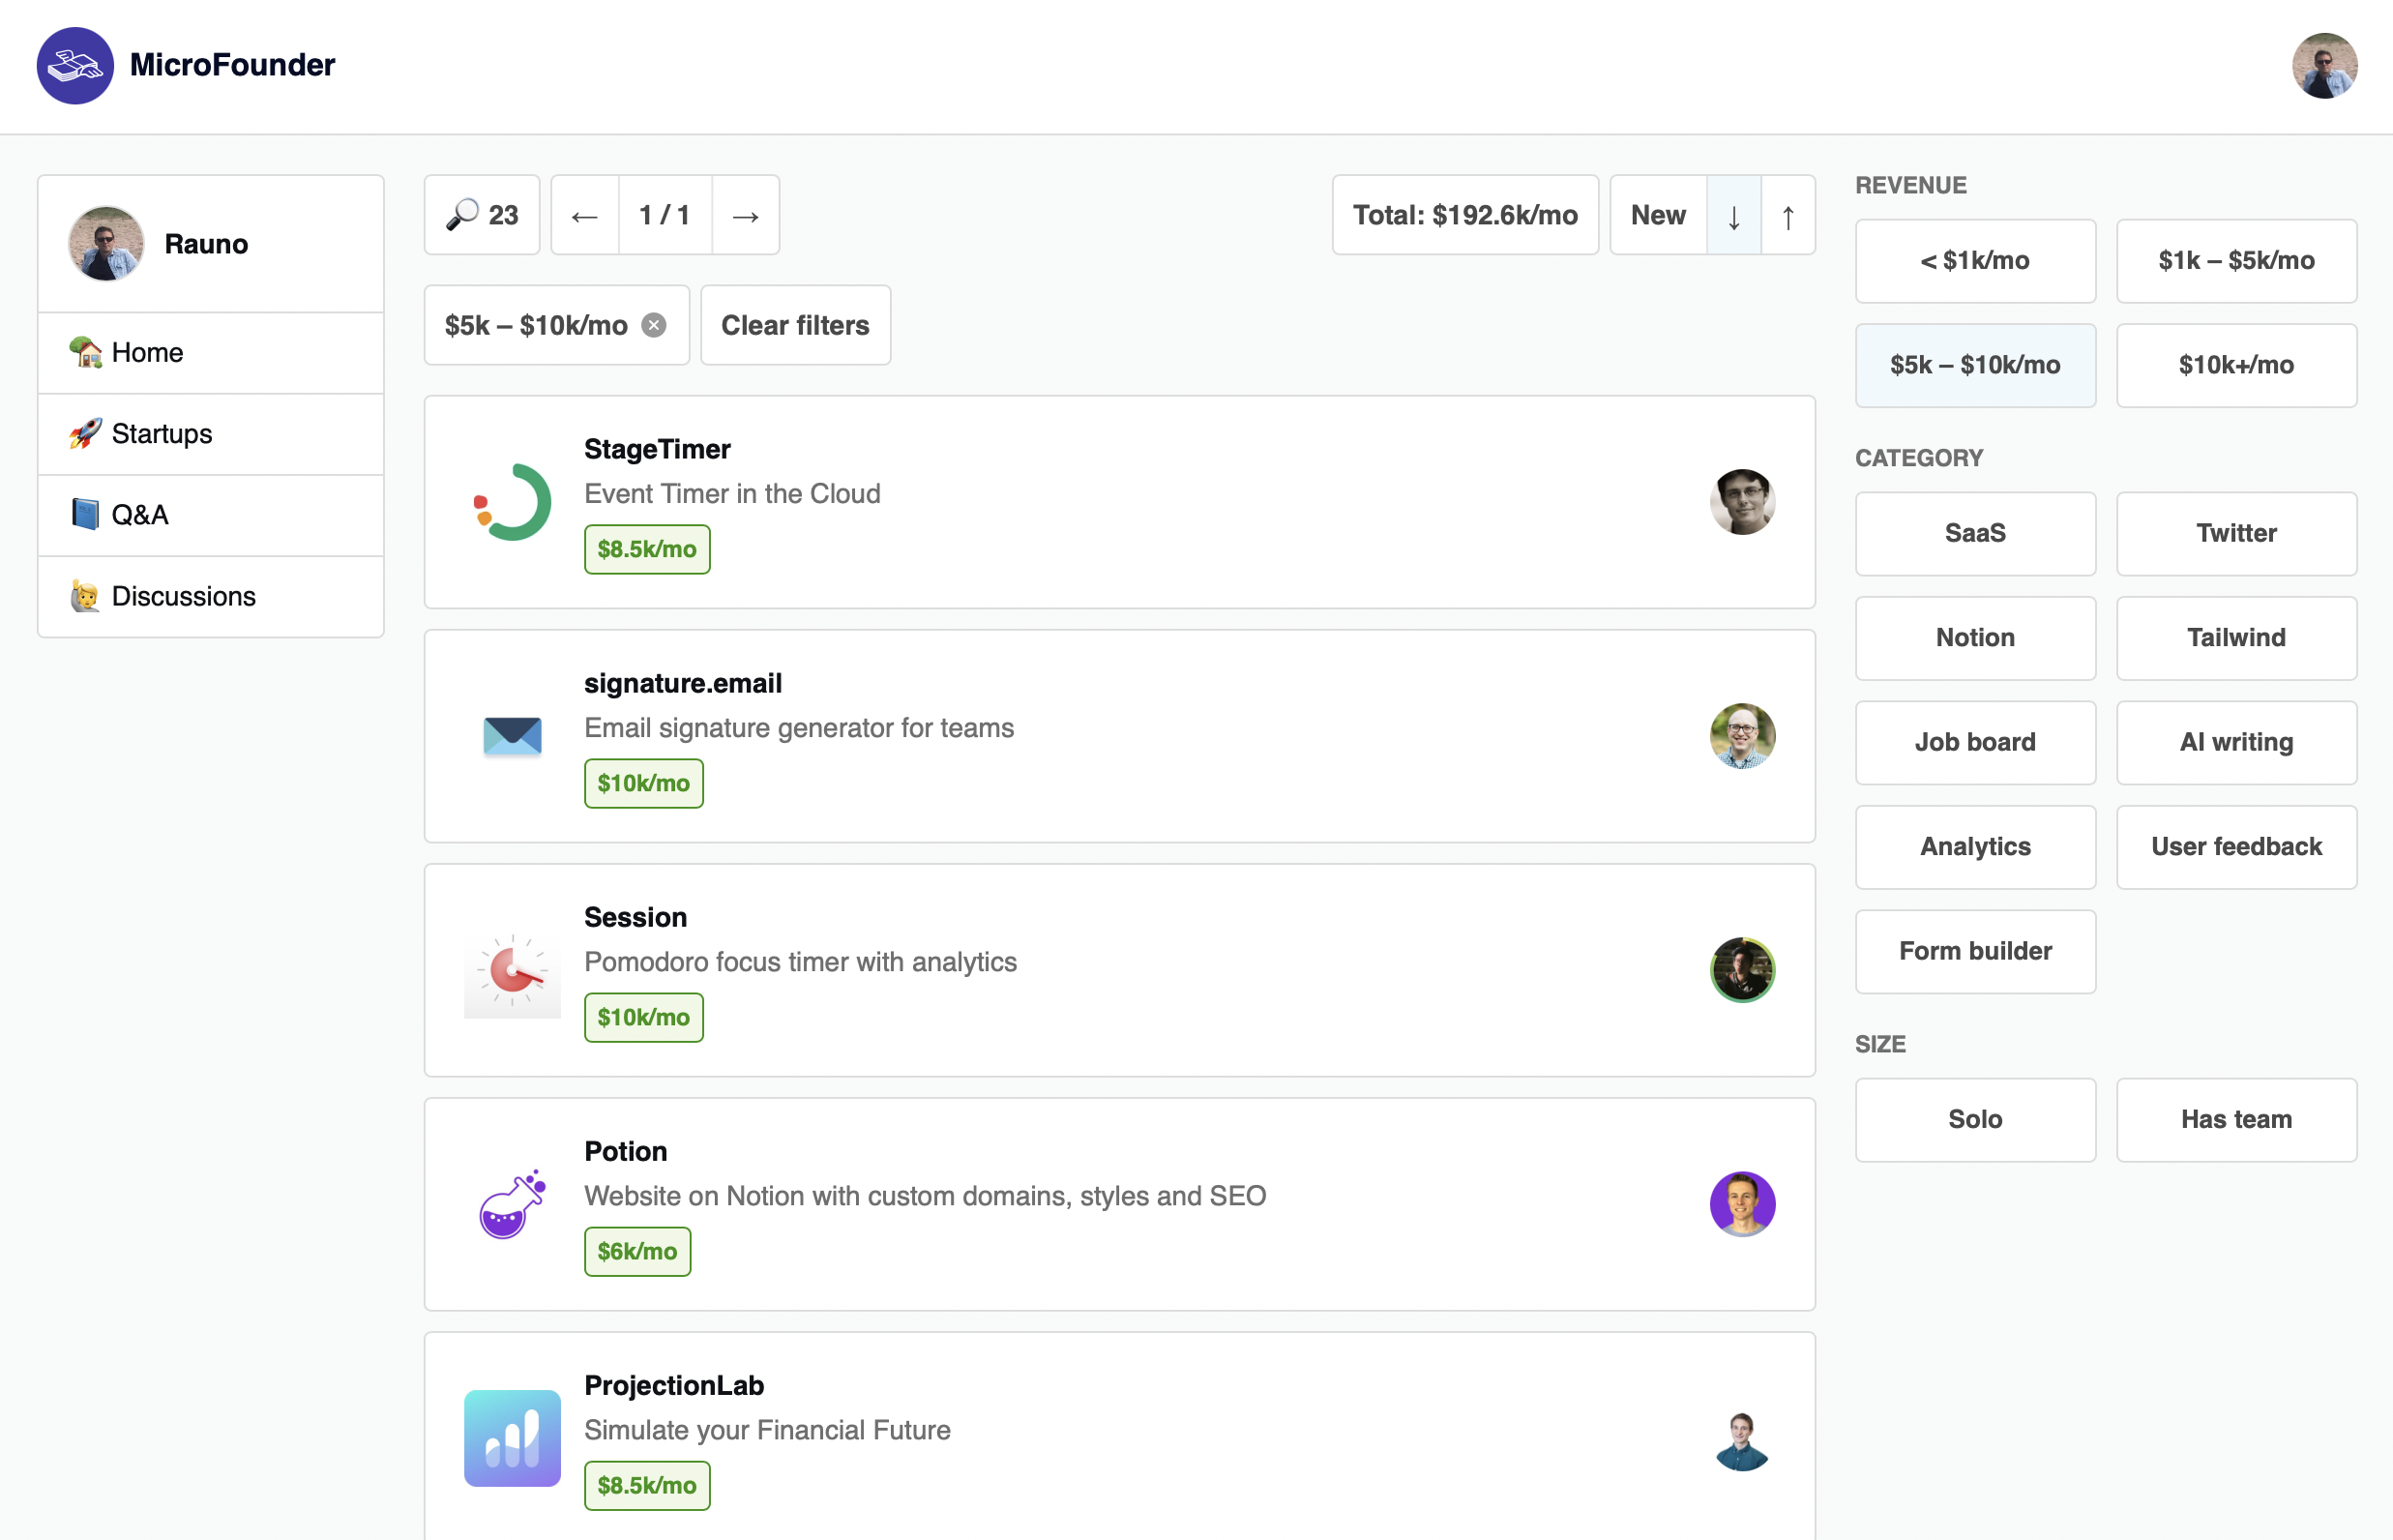Image resolution: width=2393 pixels, height=1540 pixels.
Task: Click the Session timer logo icon
Action: 512,970
